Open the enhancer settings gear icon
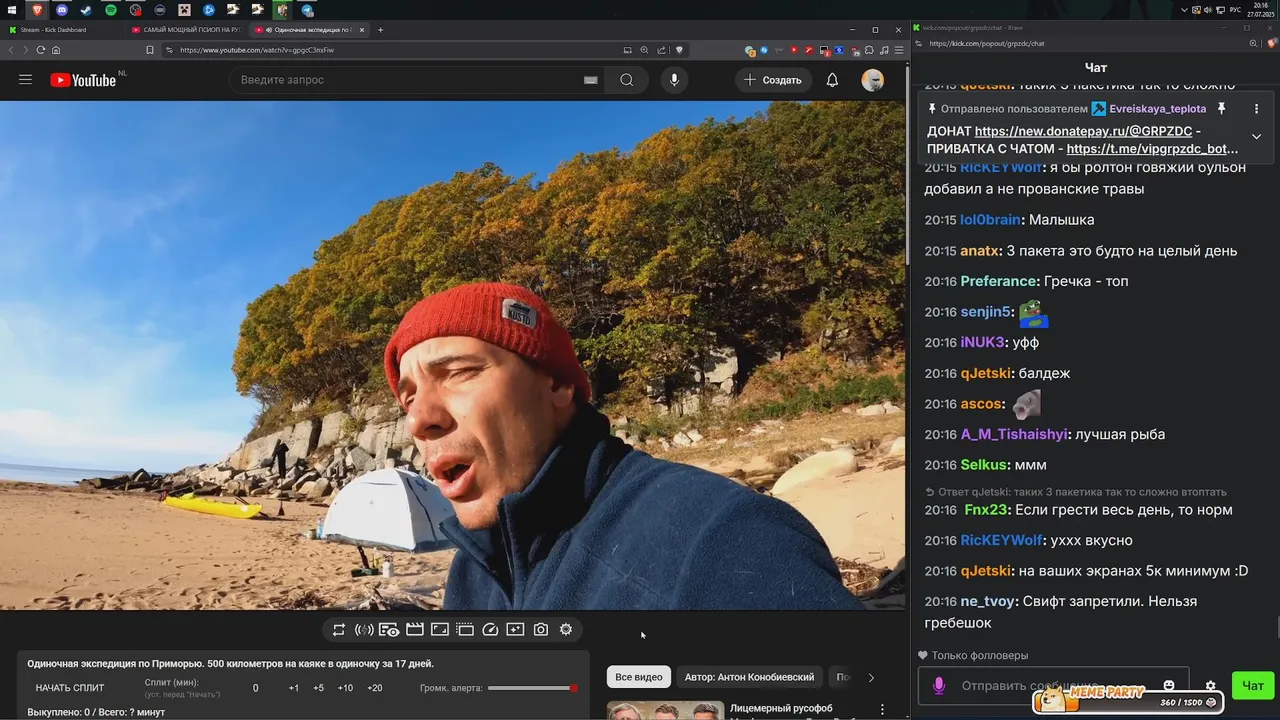 [x=566, y=629]
